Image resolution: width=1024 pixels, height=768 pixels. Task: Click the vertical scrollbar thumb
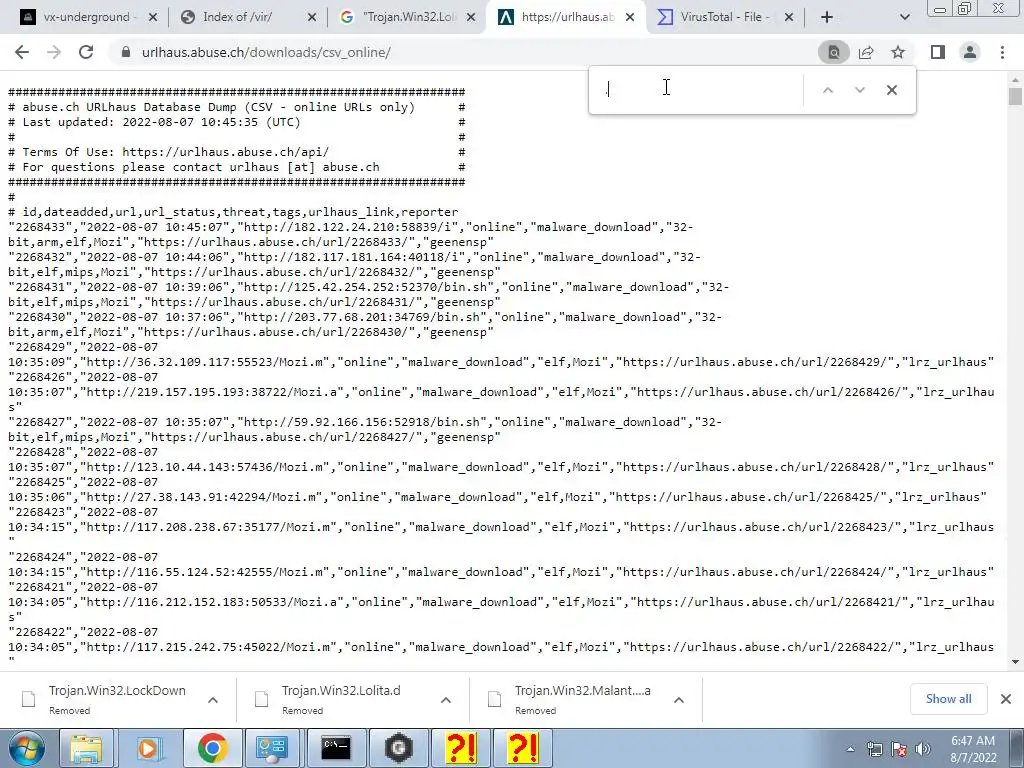[x=1015, y=96]
